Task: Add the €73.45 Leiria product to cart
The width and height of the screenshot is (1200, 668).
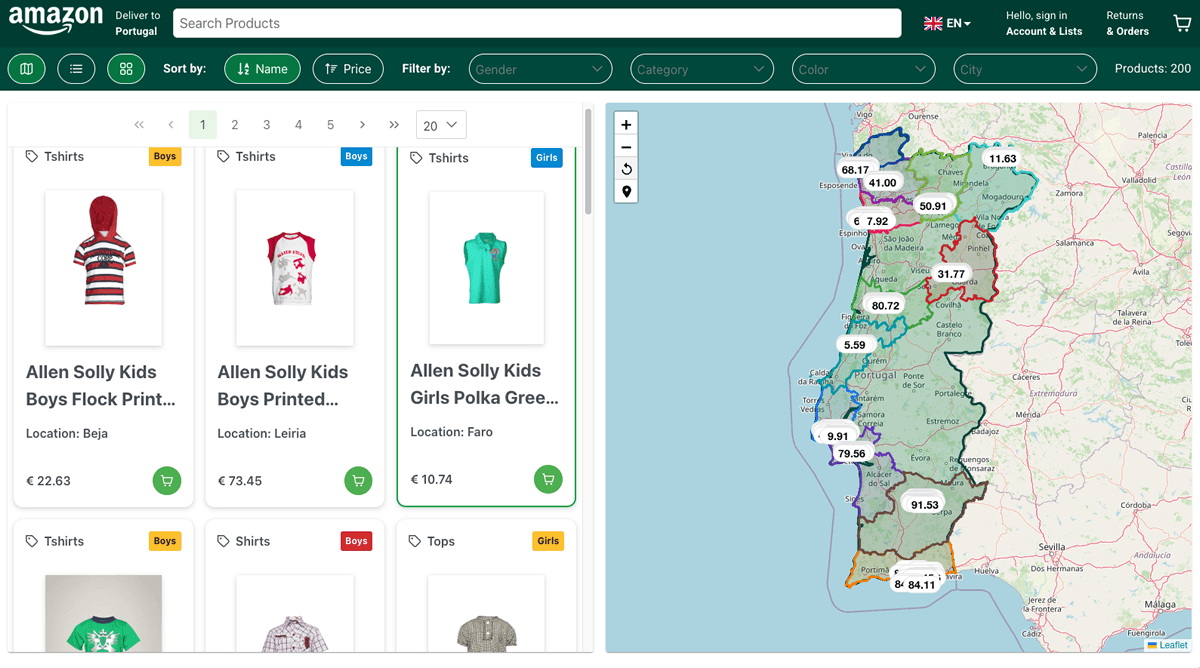Action: click(x=358, y=481)
